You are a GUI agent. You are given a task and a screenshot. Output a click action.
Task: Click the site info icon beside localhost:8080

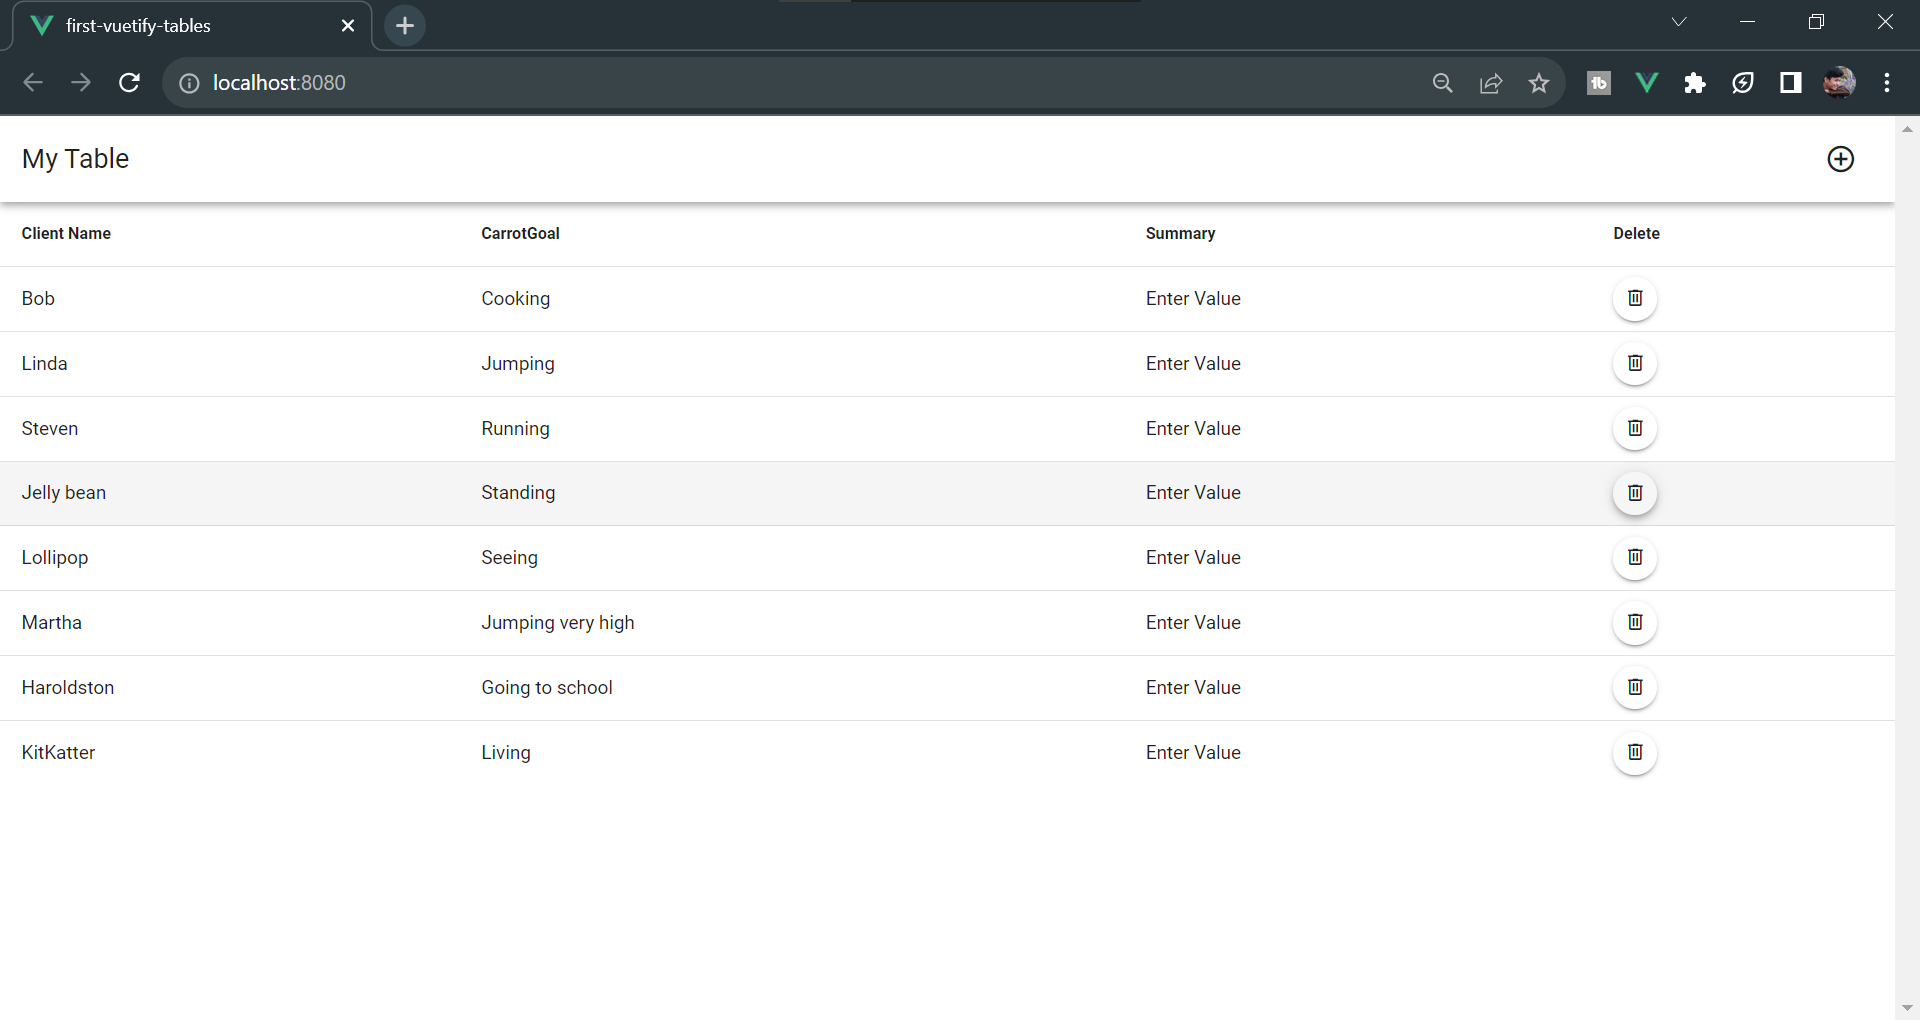[188, 83]
